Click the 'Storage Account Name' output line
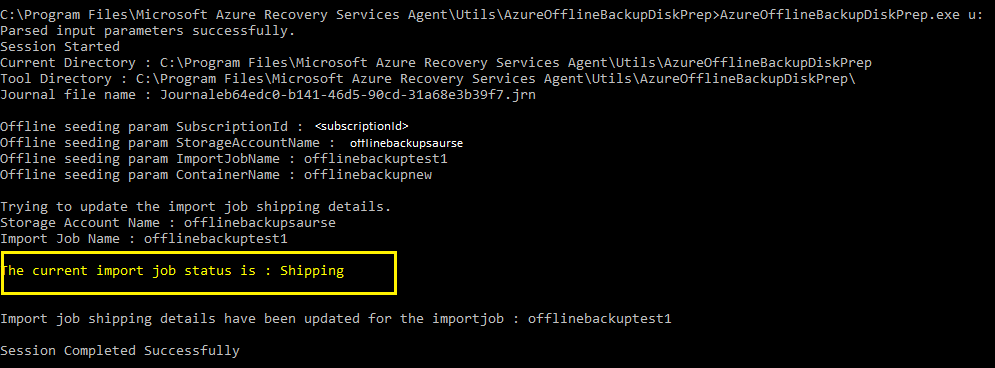 tap(168, 223)
